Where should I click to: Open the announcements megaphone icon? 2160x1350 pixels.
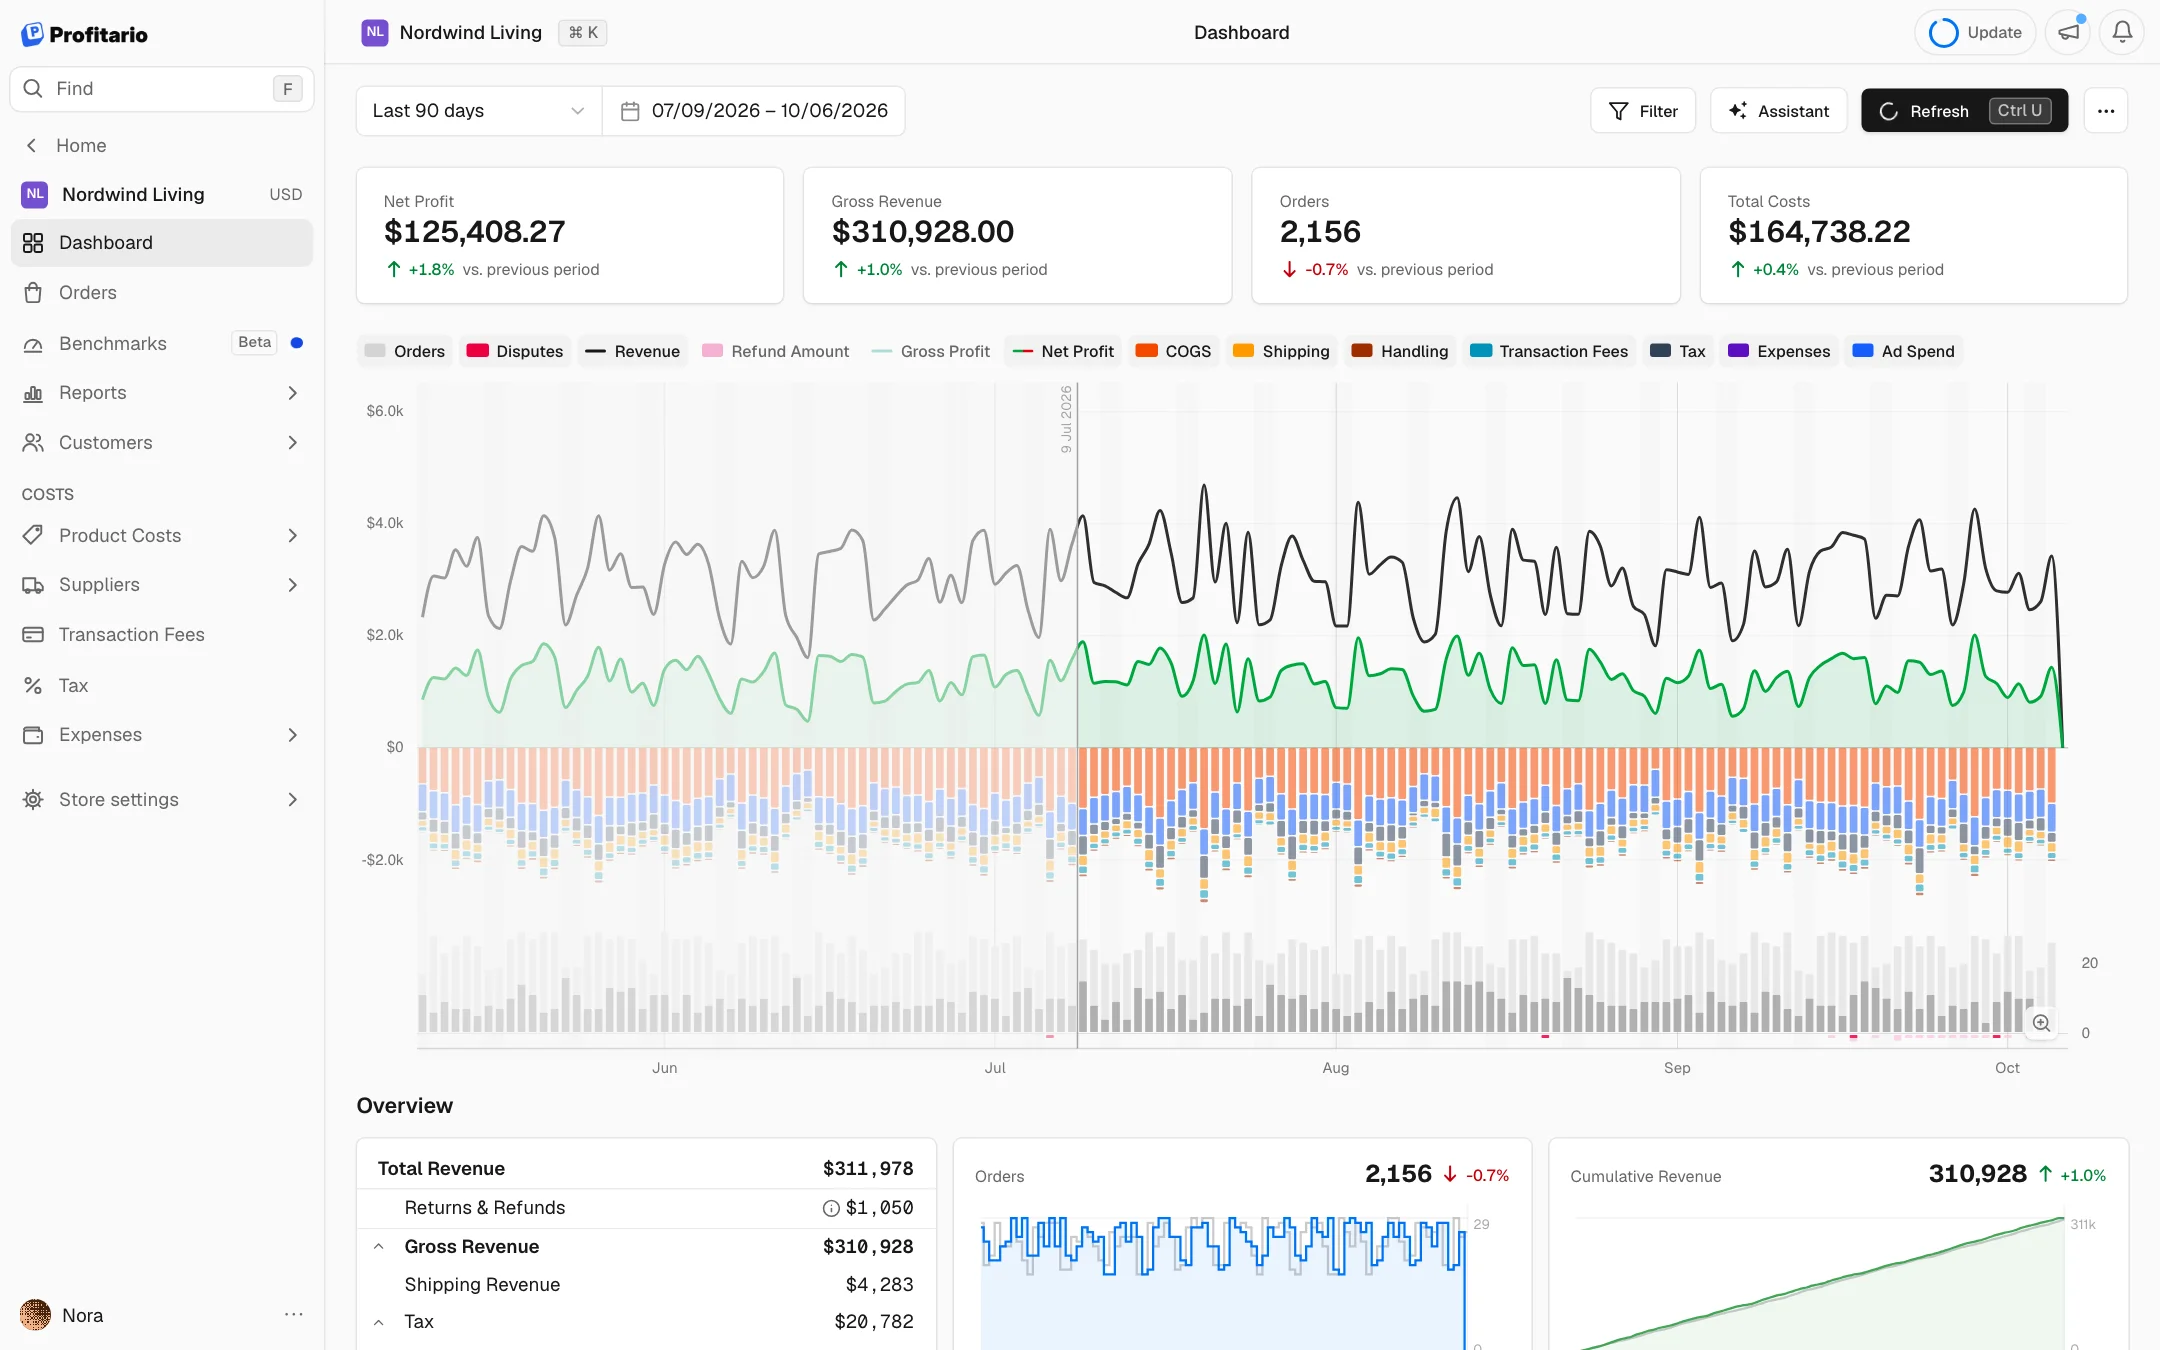point(2069,33)
